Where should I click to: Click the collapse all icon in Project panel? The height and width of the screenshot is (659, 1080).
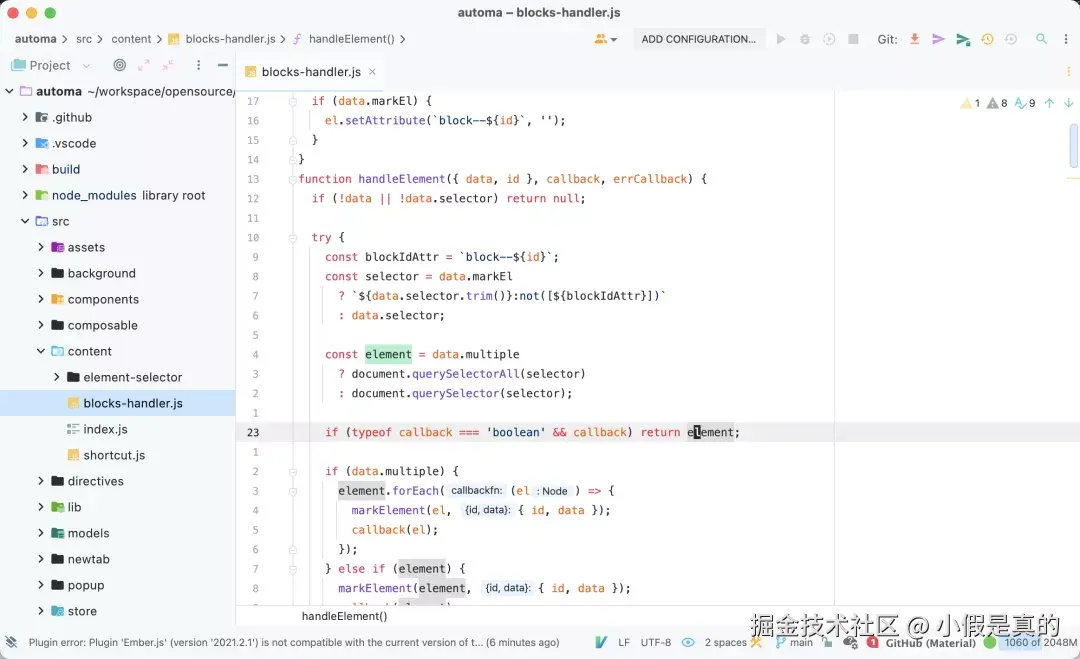tap(168, 65)
